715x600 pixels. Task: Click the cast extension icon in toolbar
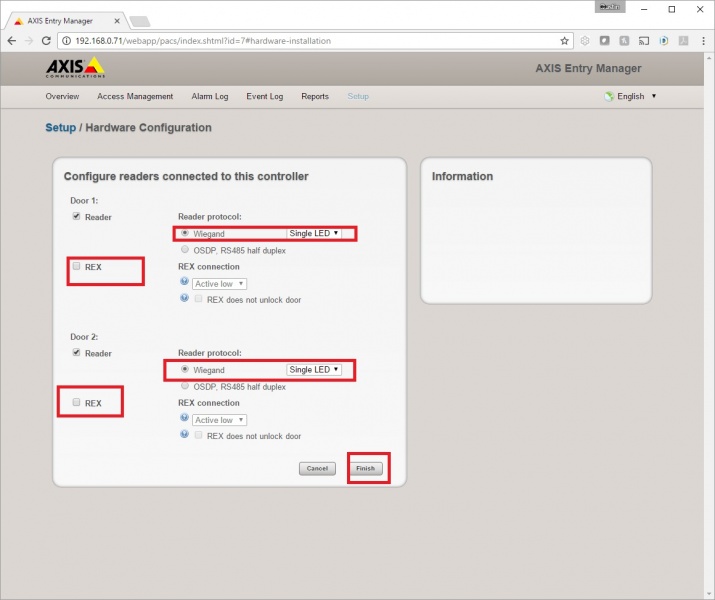coord(644,41)
